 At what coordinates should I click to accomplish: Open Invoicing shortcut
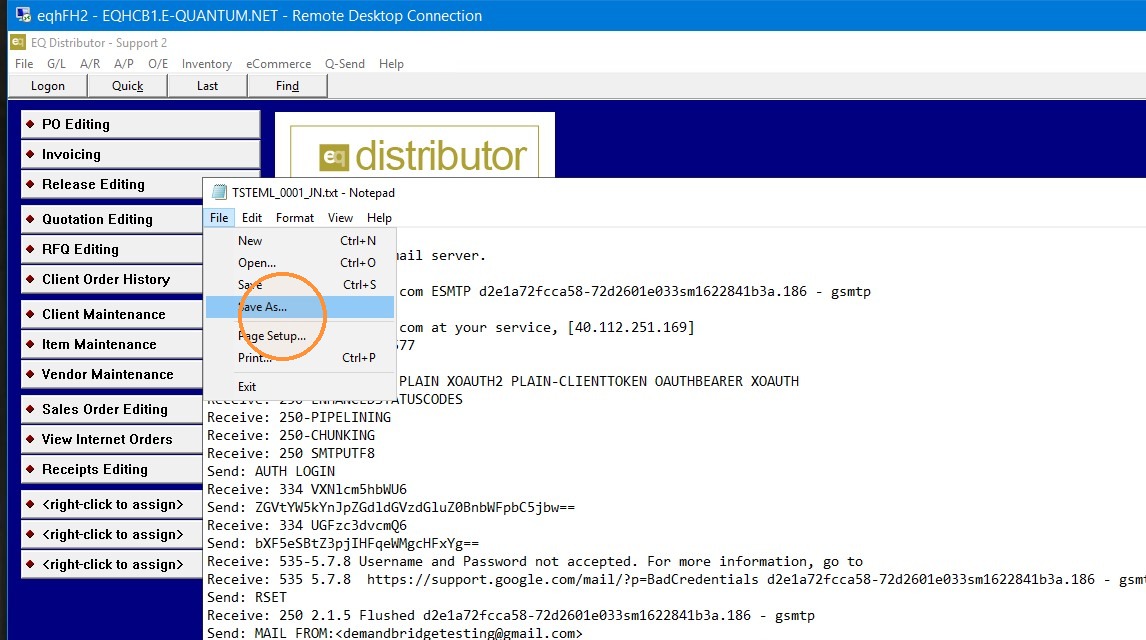[140, 154]
